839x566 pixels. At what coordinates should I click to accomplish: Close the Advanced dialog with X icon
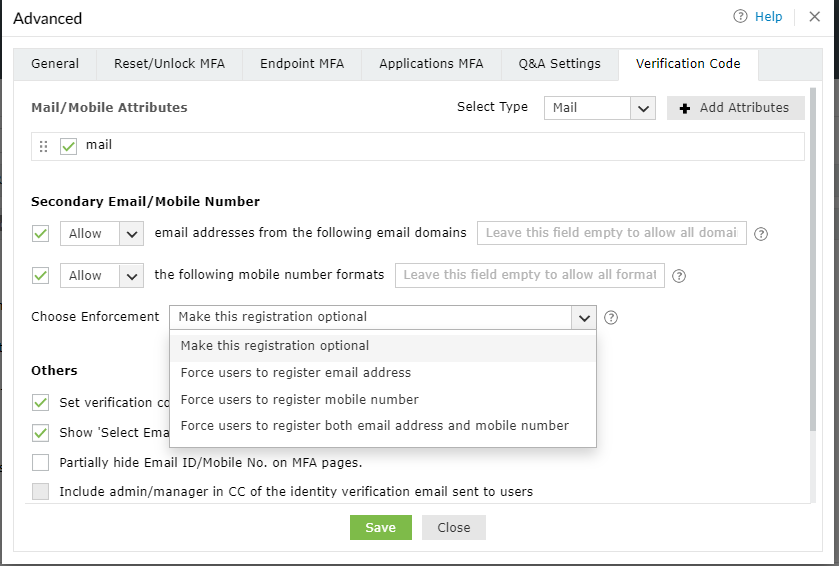[x=814, y=17]
